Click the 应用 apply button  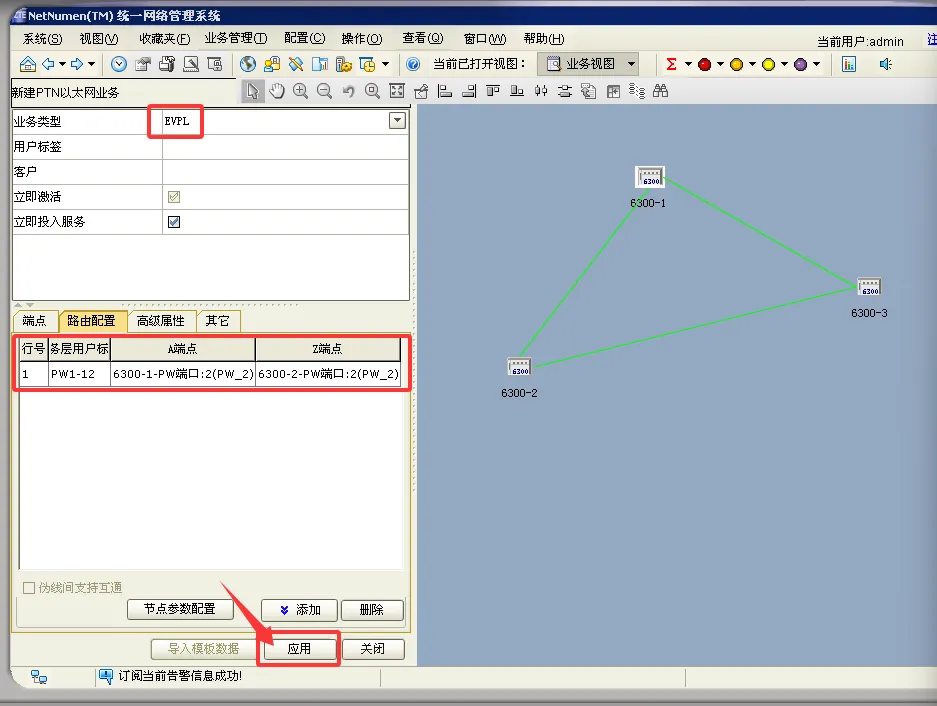tap(299, 649)
